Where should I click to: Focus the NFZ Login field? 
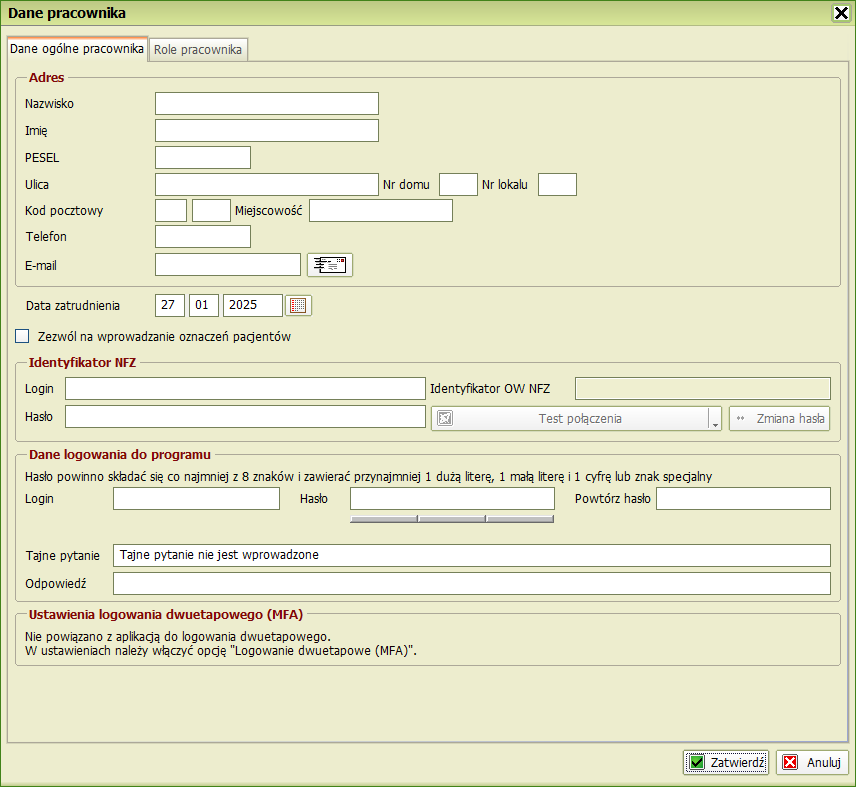point(245,389)
